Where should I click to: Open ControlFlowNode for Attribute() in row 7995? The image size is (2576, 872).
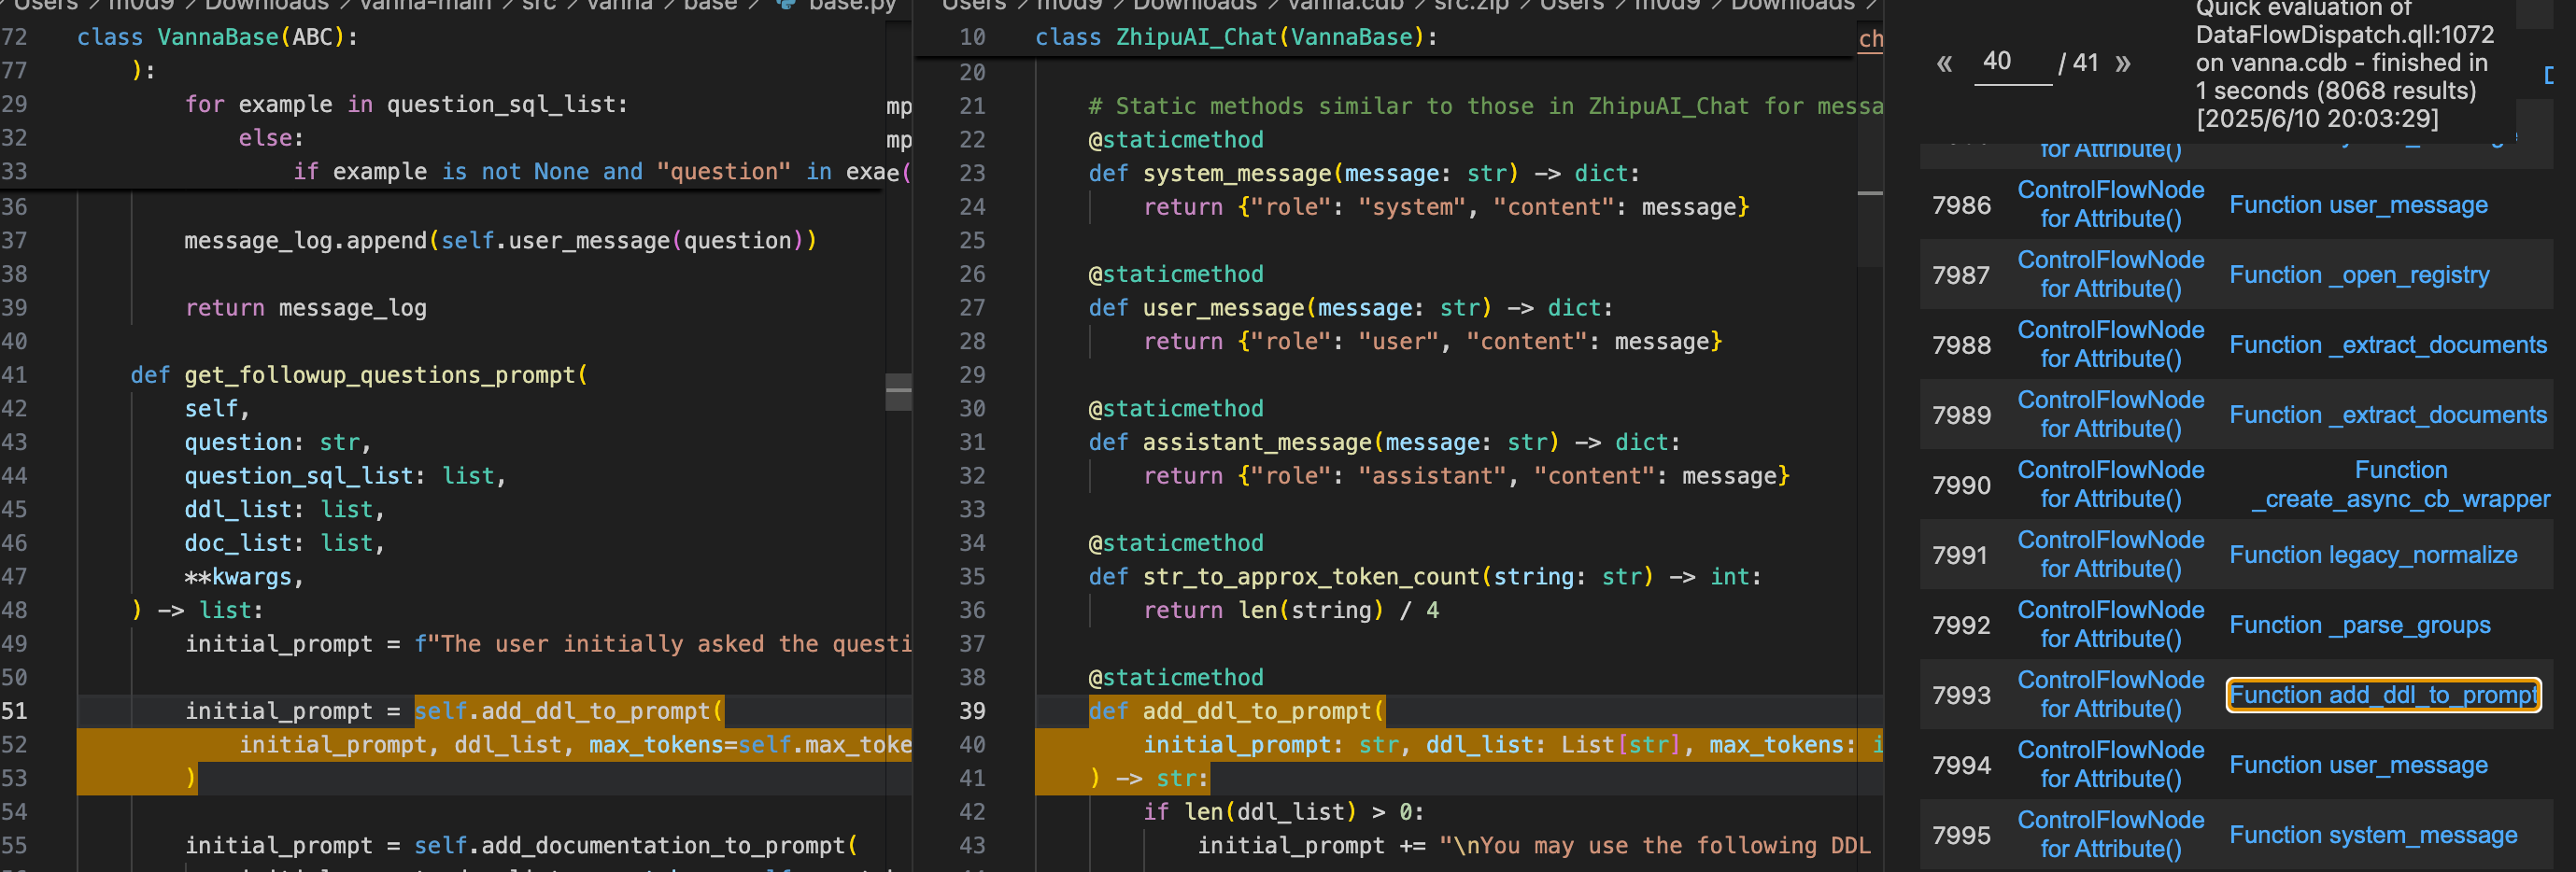2110,834
